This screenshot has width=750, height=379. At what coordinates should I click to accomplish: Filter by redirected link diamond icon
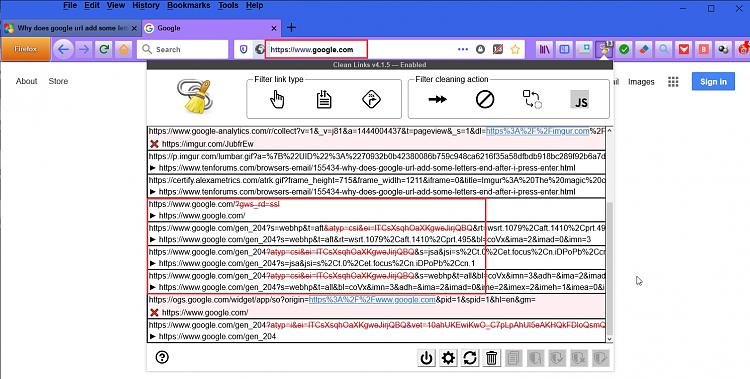372,100
